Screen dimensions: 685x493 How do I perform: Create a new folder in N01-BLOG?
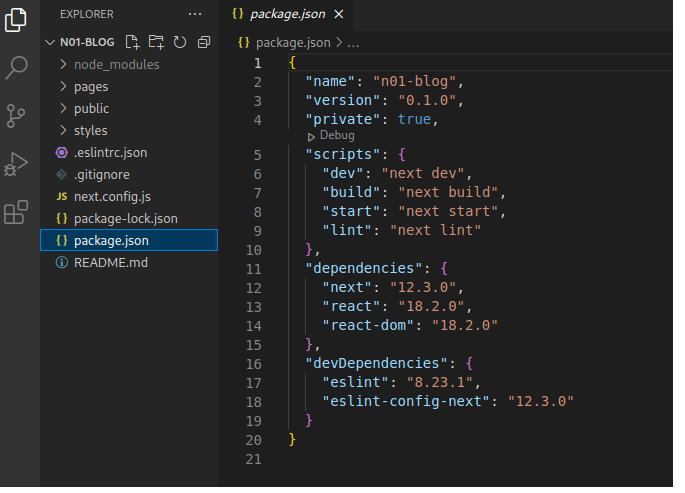pyautogui.click(x=156, y=42)
